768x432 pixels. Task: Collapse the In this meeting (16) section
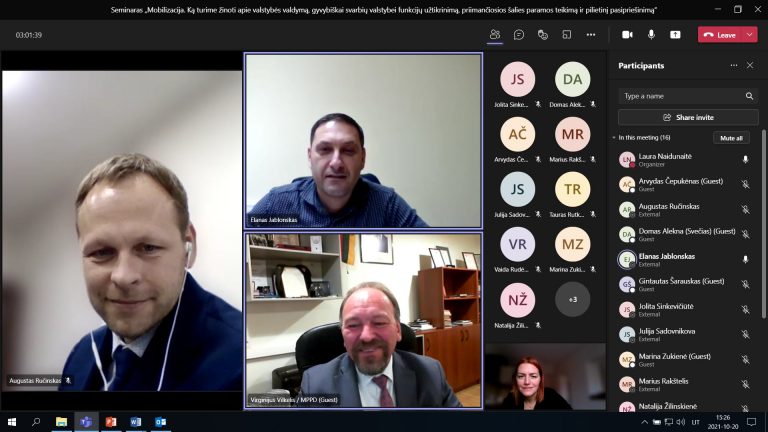pyautogui.click(x=614, y=138)
